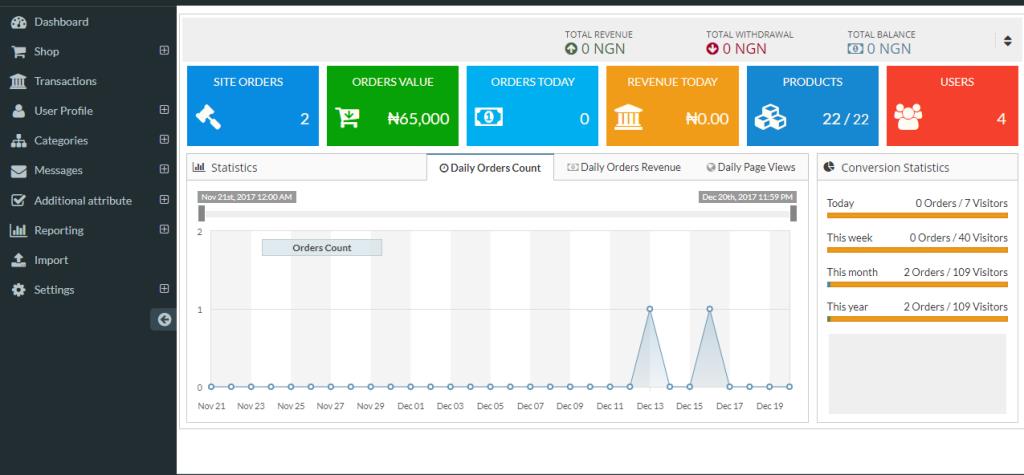Viewport: 1024px width, 475px height.
Task: Expand the Categories submenu
Action: [164, 140]
